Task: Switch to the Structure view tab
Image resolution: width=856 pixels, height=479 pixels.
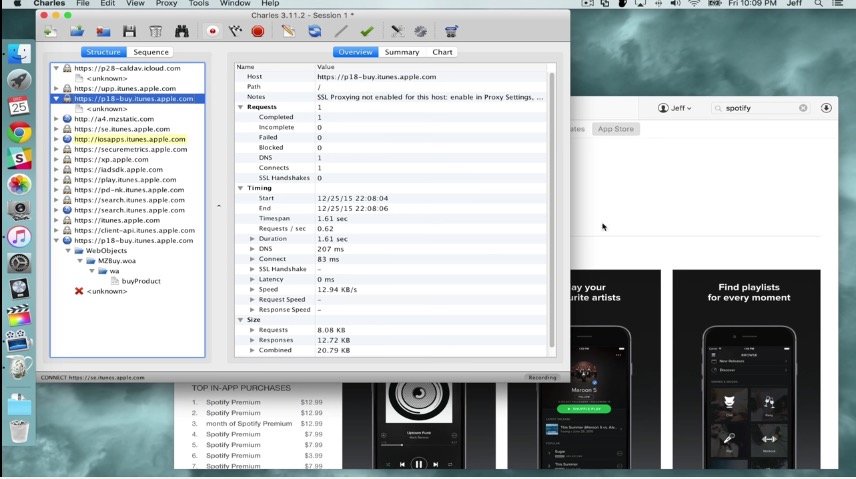Action: [103, 52]
